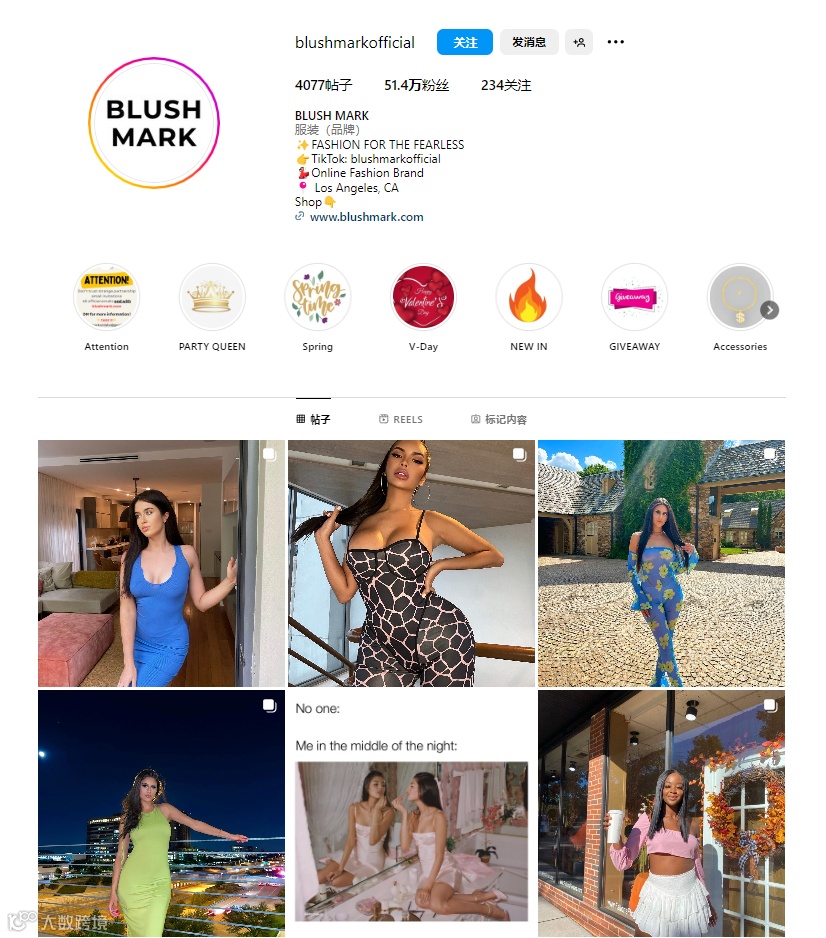Select the 帖子 posts tab
826x938 pixels.
[313, 419]
